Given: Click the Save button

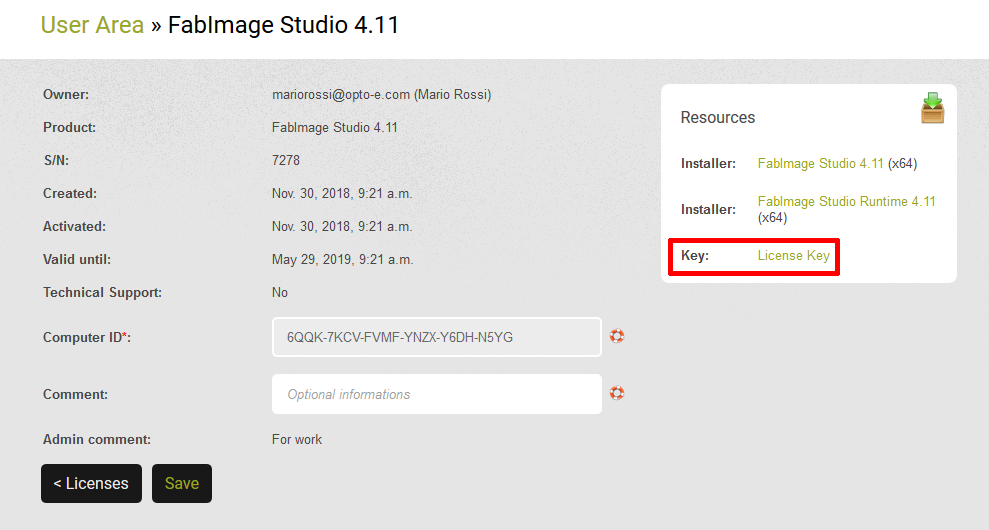Looking at the screenshot, I should point(182,483).
